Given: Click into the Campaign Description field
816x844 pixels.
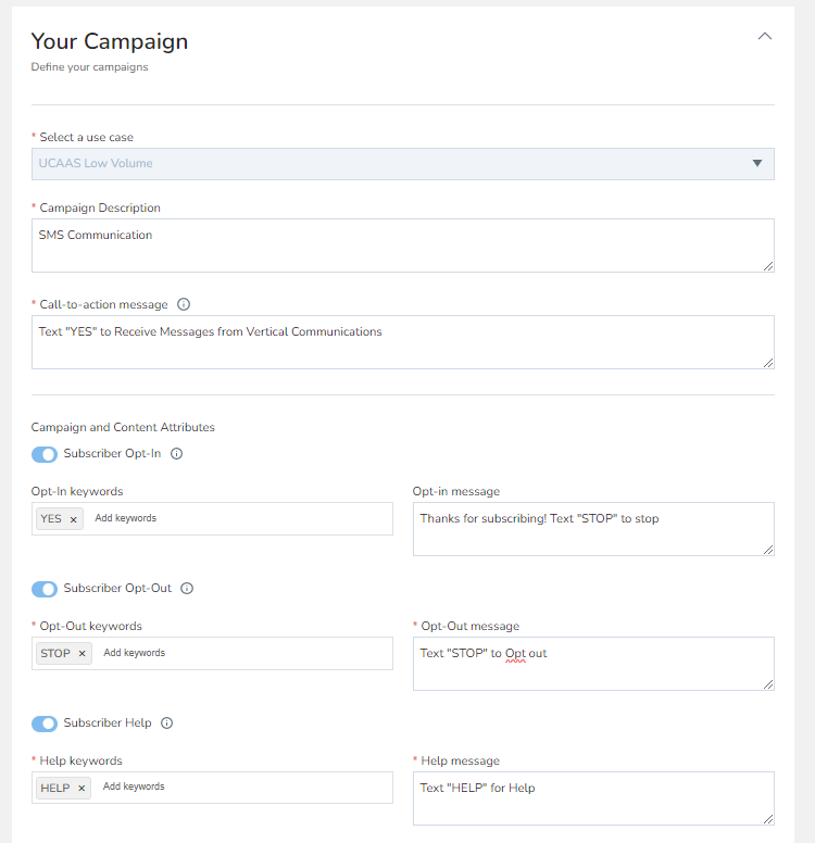Looking at the screenshot, I should 402,245.
